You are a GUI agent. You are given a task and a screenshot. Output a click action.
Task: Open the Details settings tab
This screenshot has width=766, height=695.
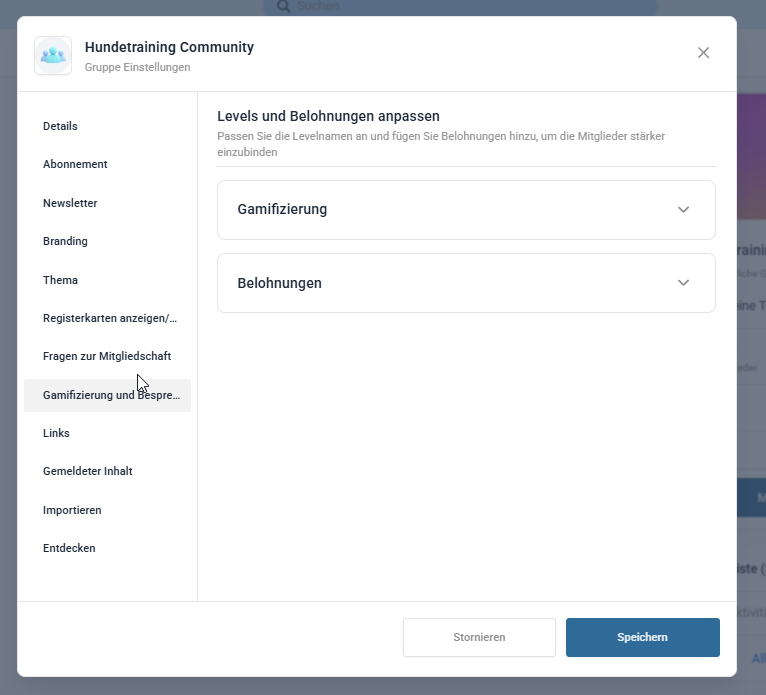tap(60, 126)
